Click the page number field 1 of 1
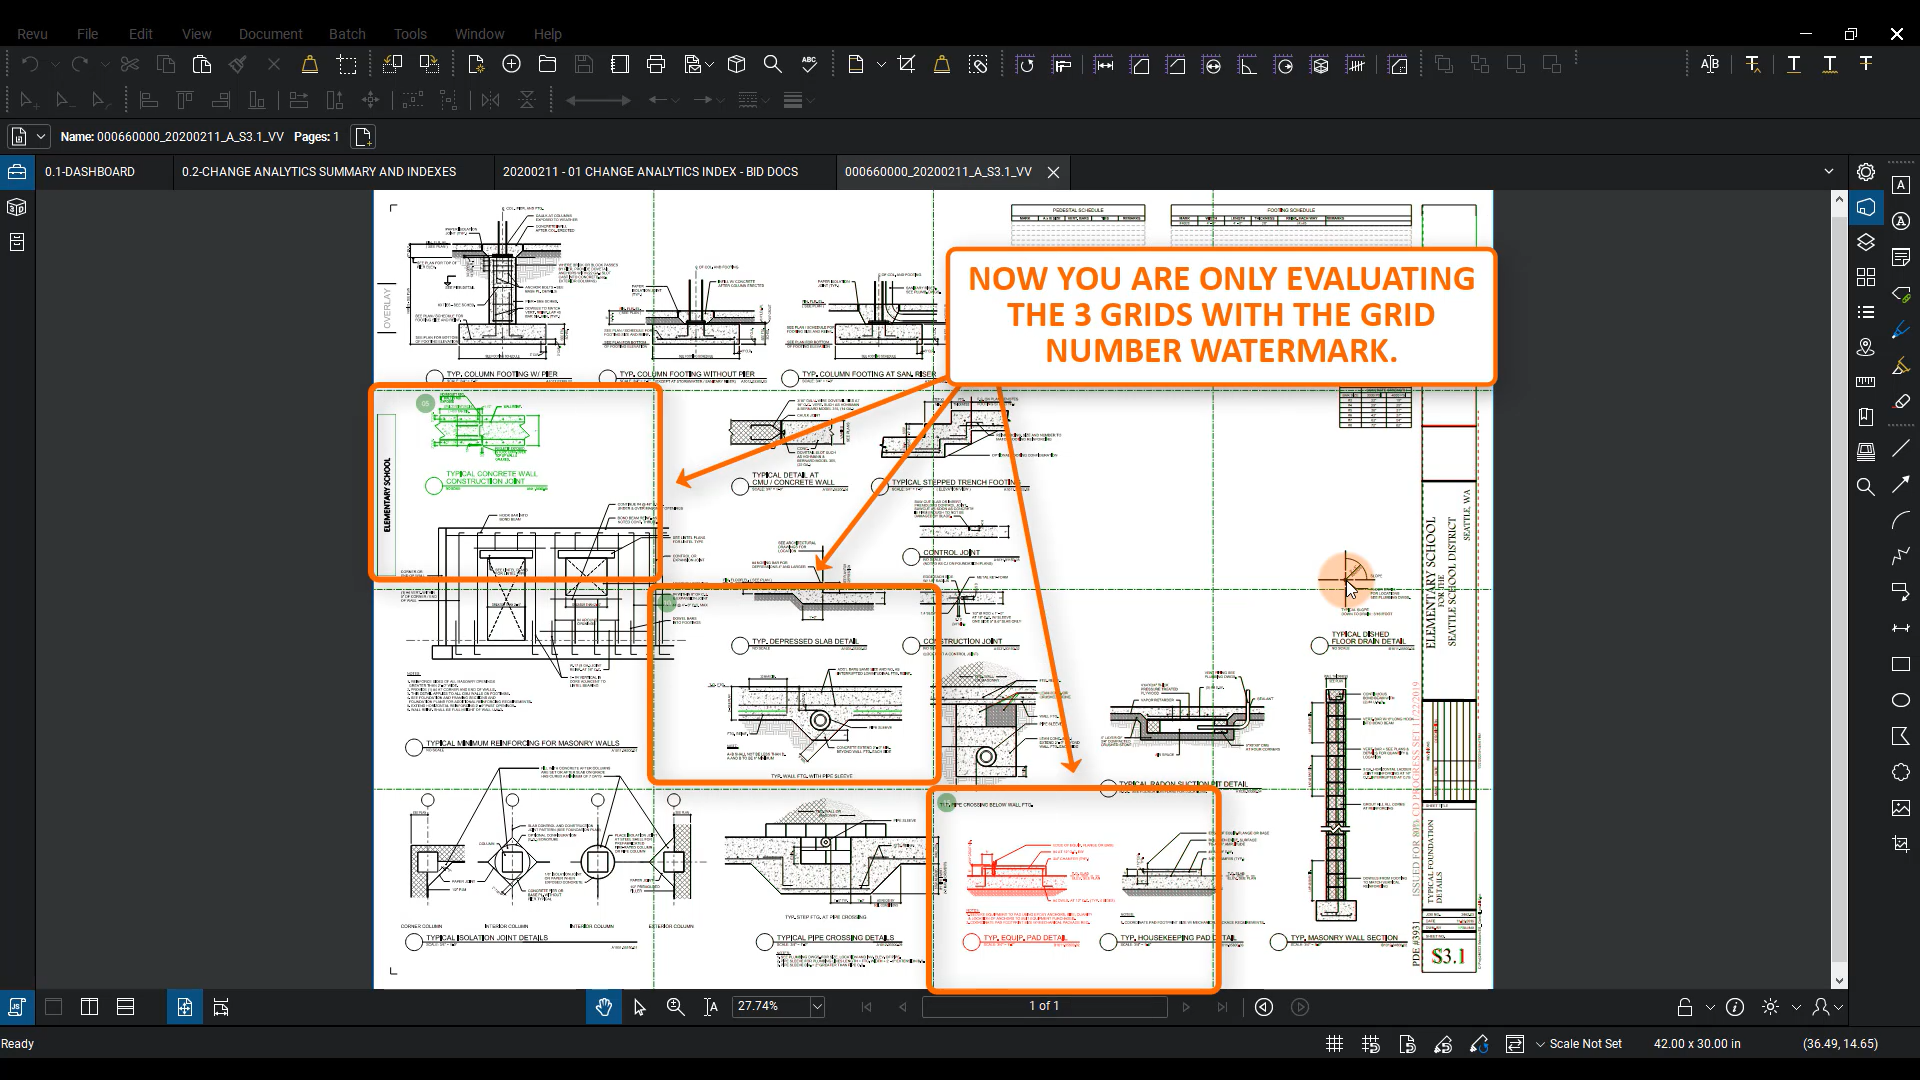The image size is (1920, 1080). point(1043,1006)
